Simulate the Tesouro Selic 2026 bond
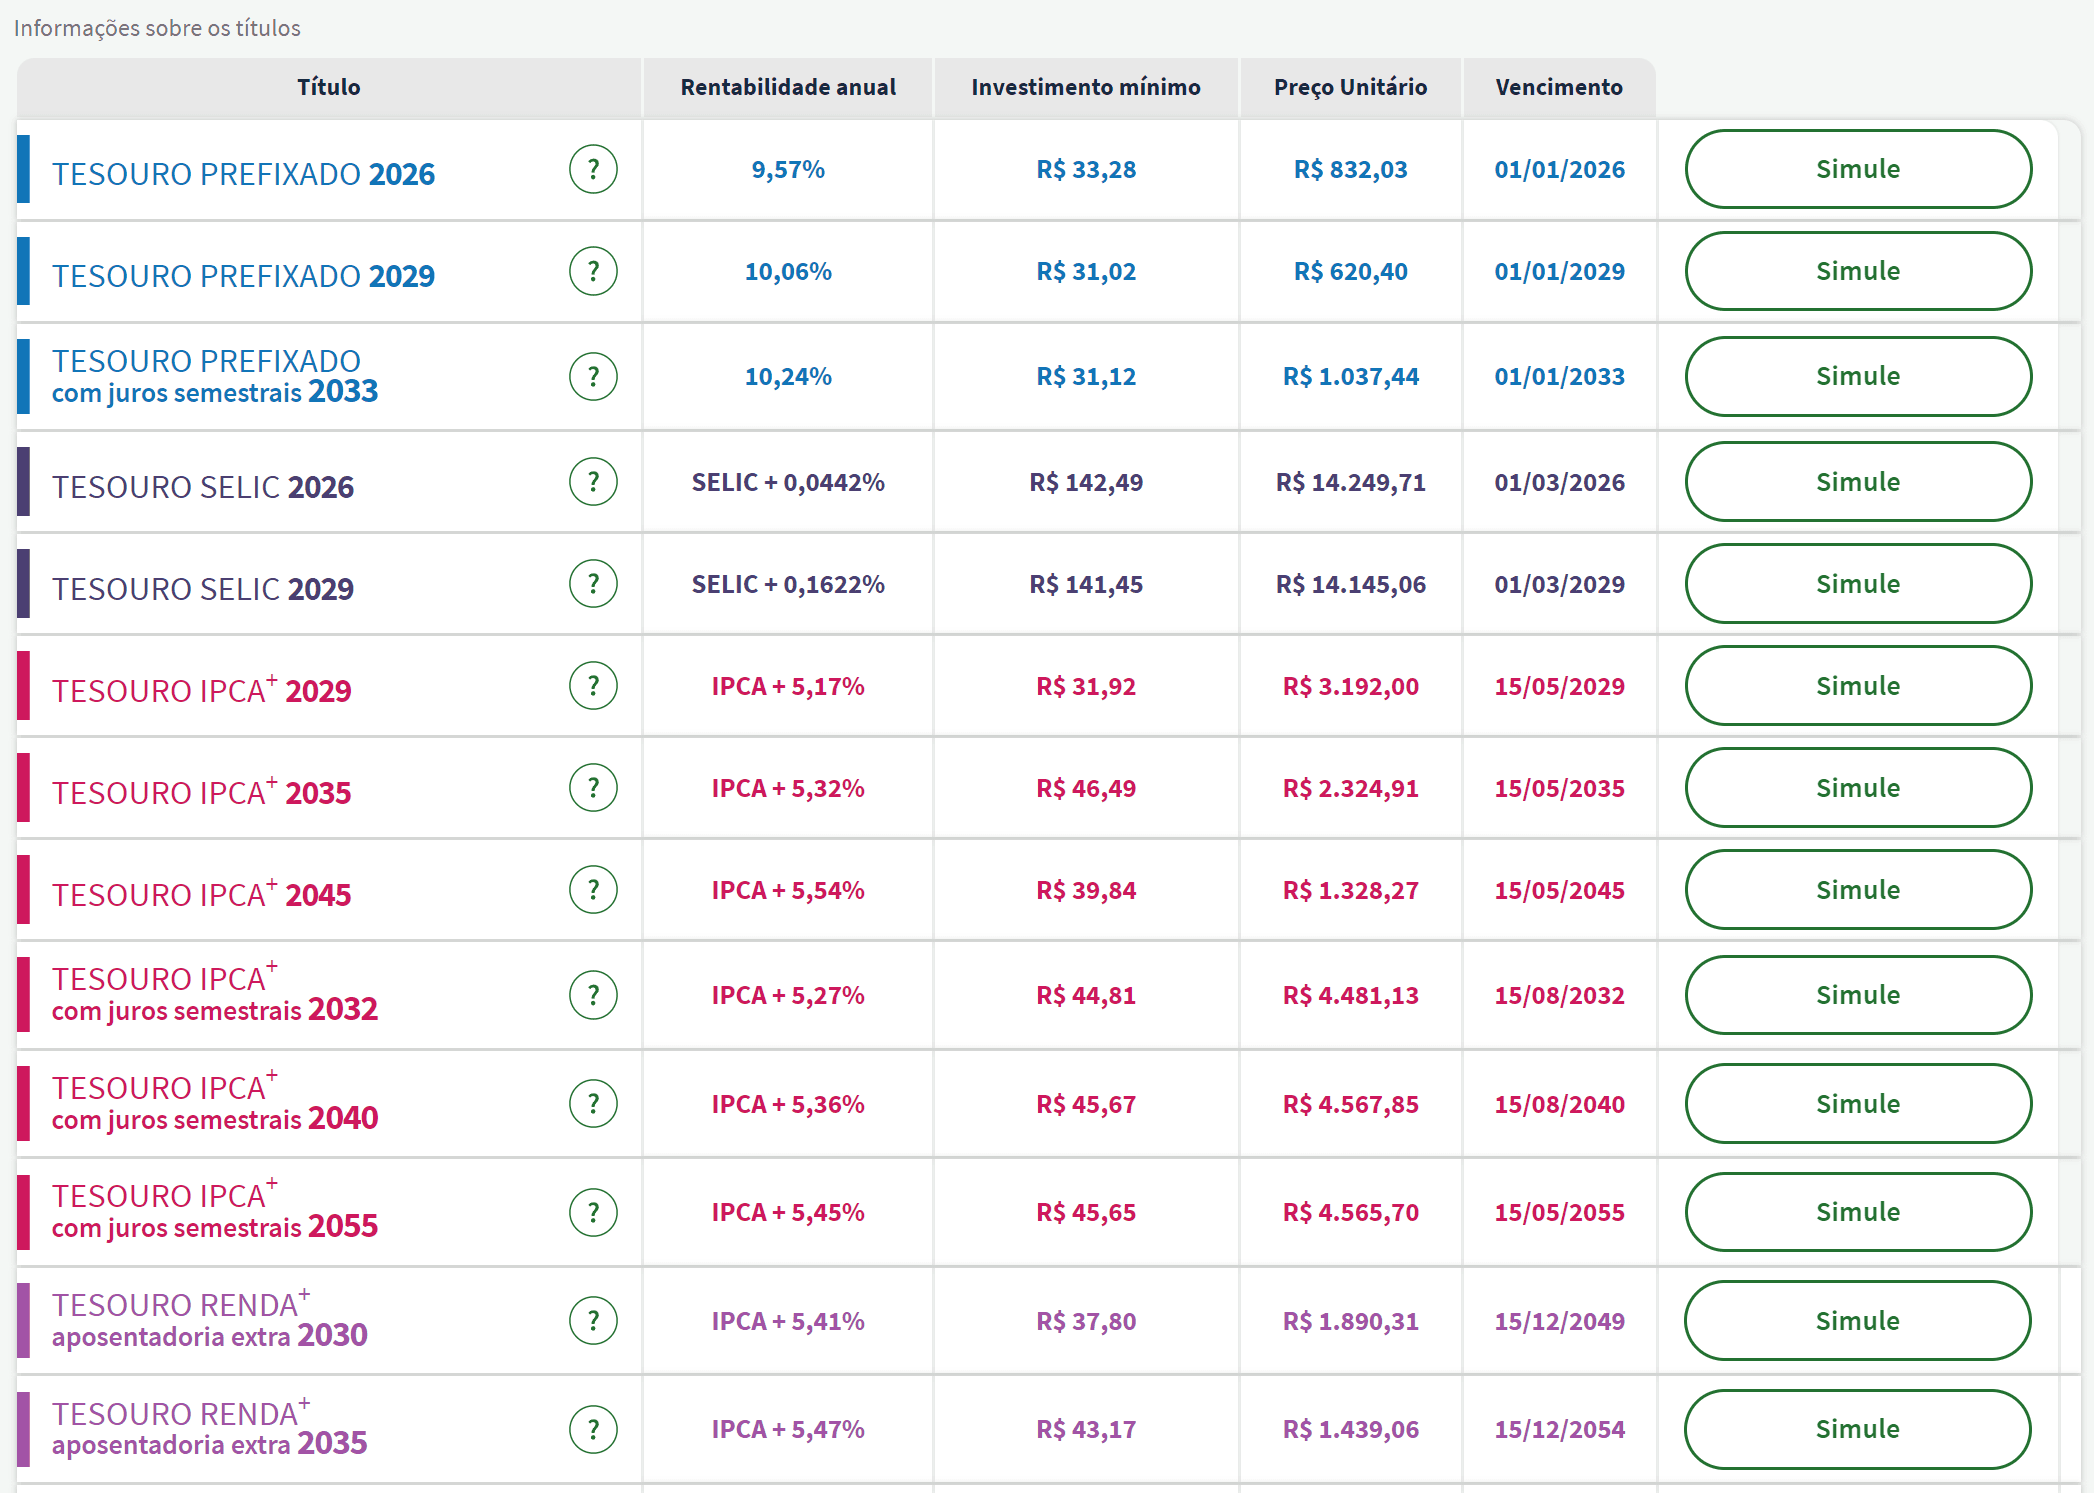 click(1858, 482)
